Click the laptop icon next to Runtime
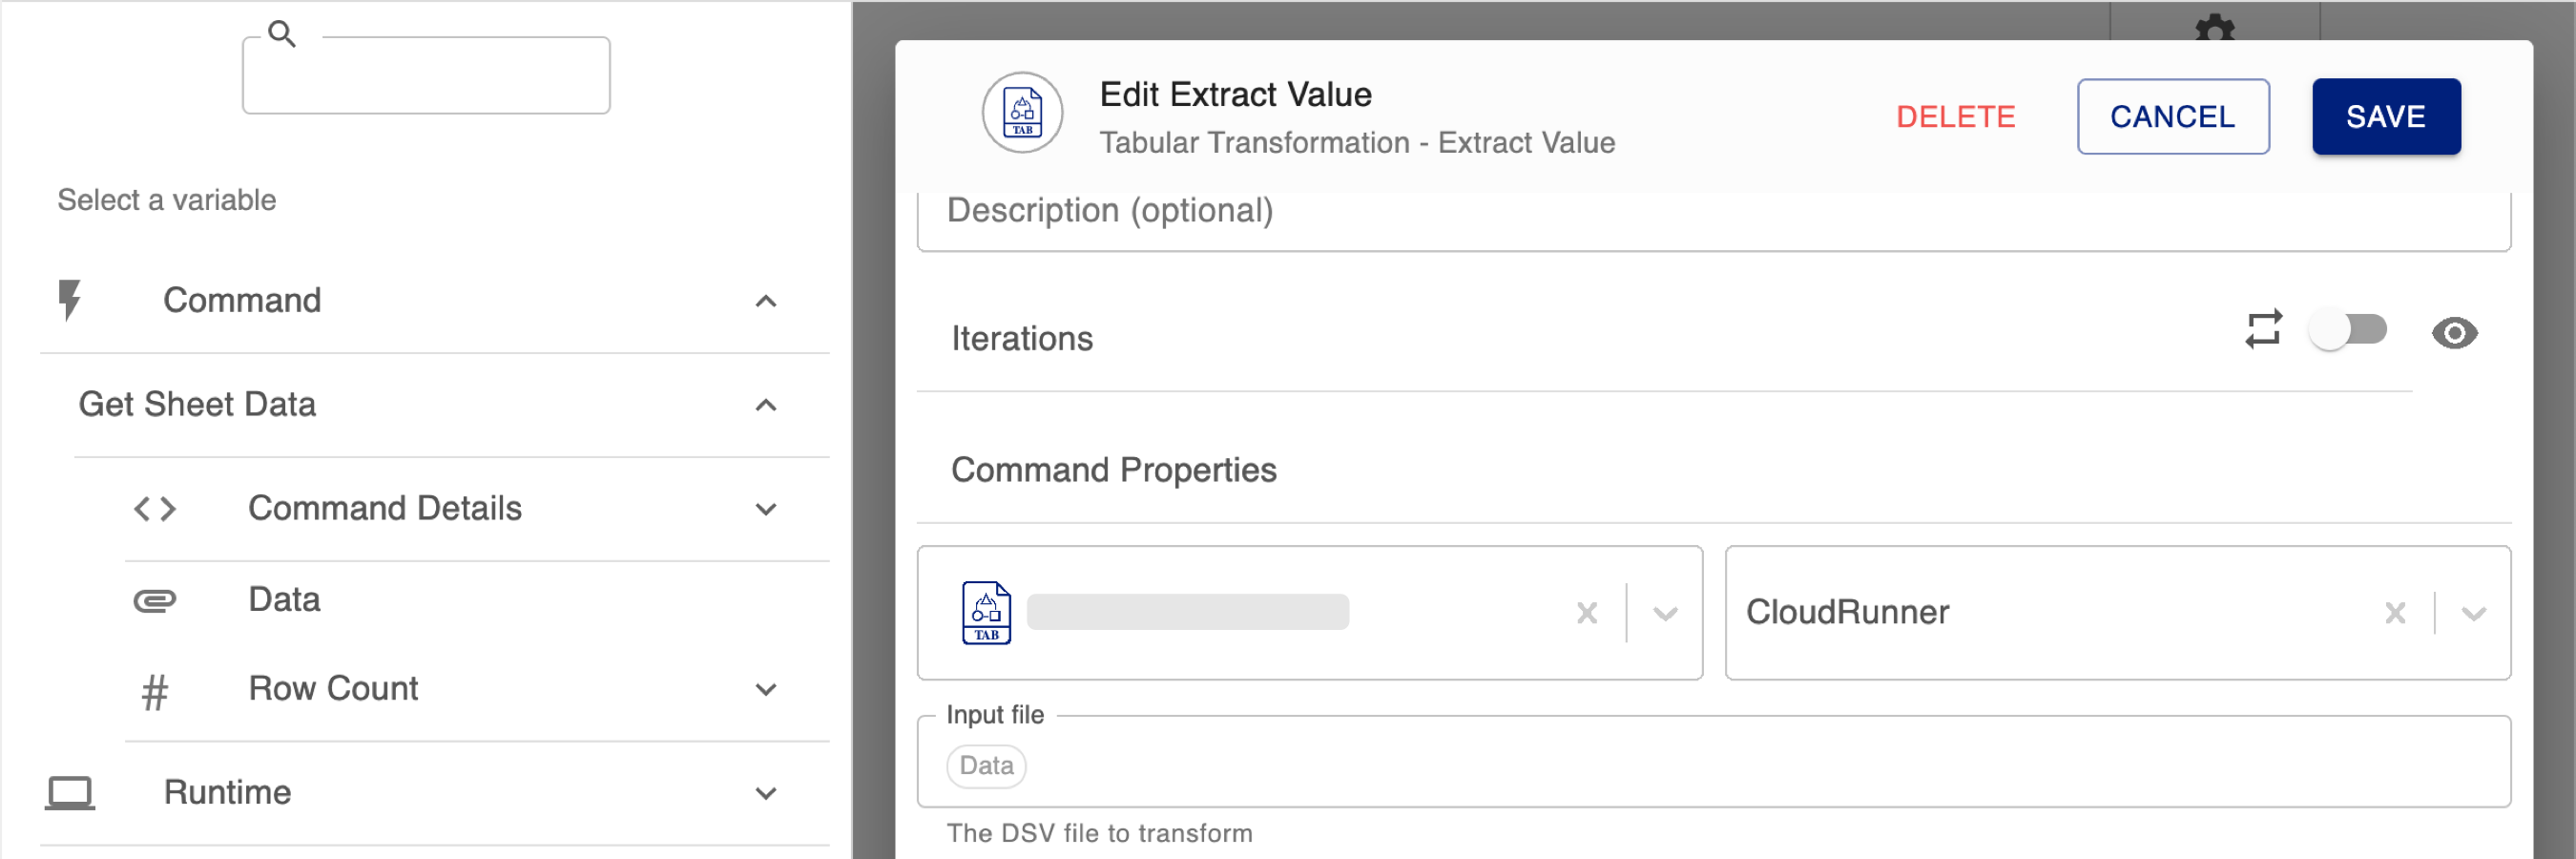 [x=72, y=791]
